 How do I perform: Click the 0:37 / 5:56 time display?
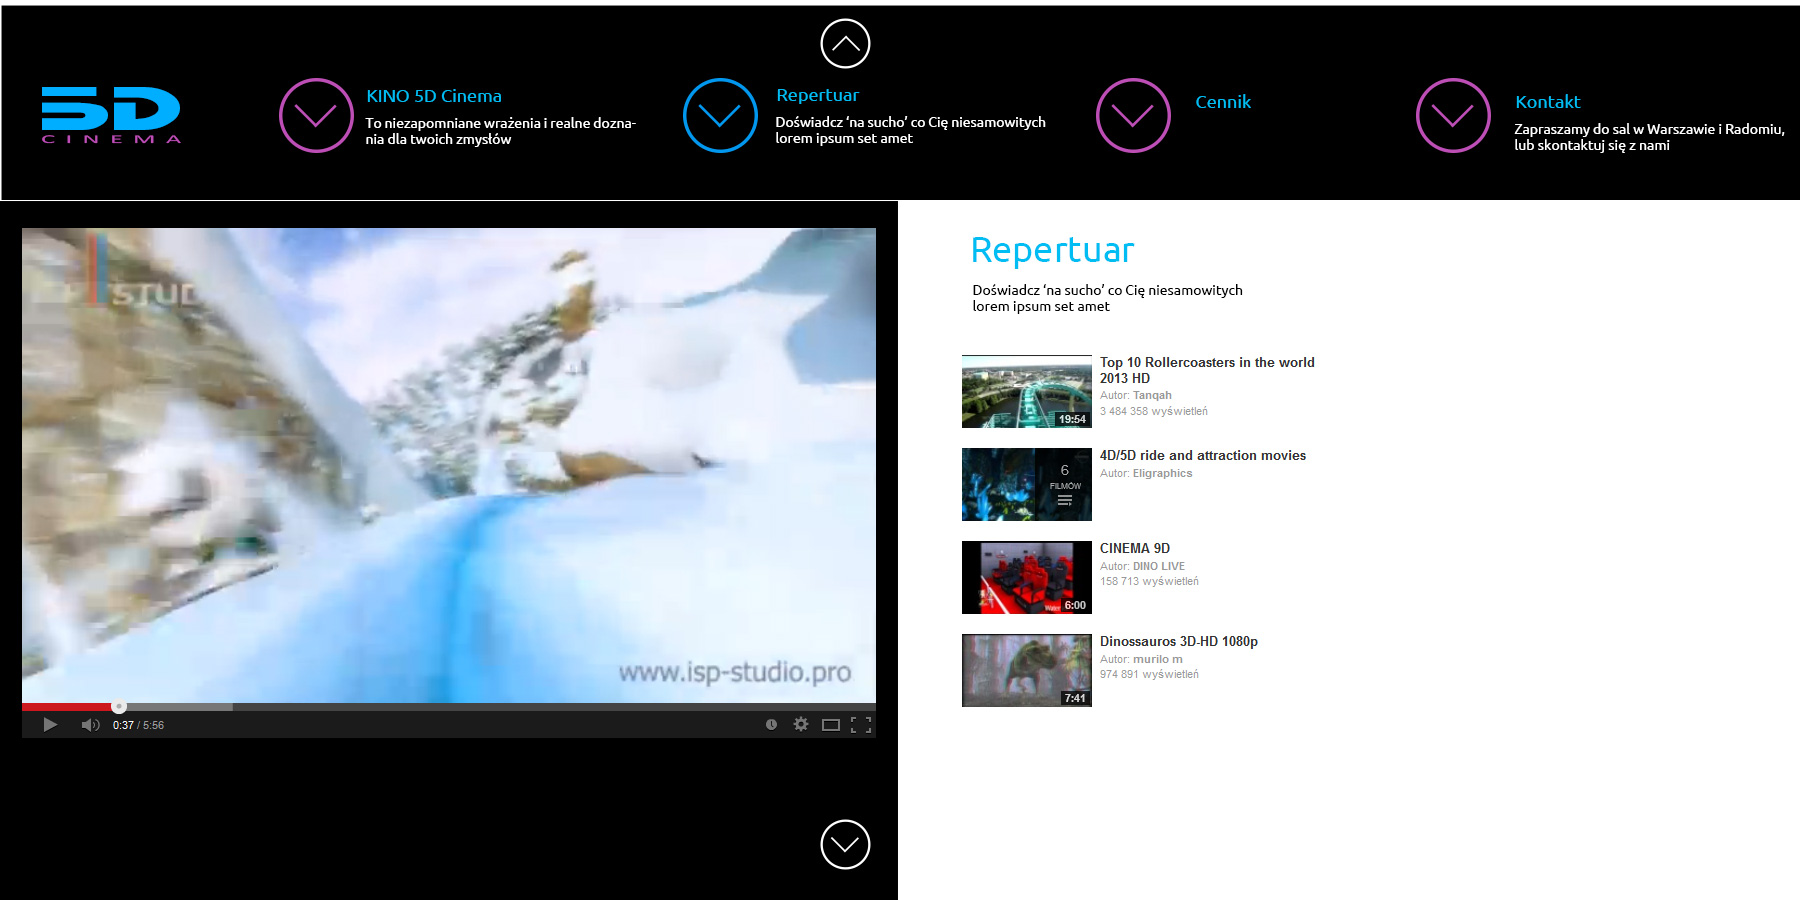(138, 725)
